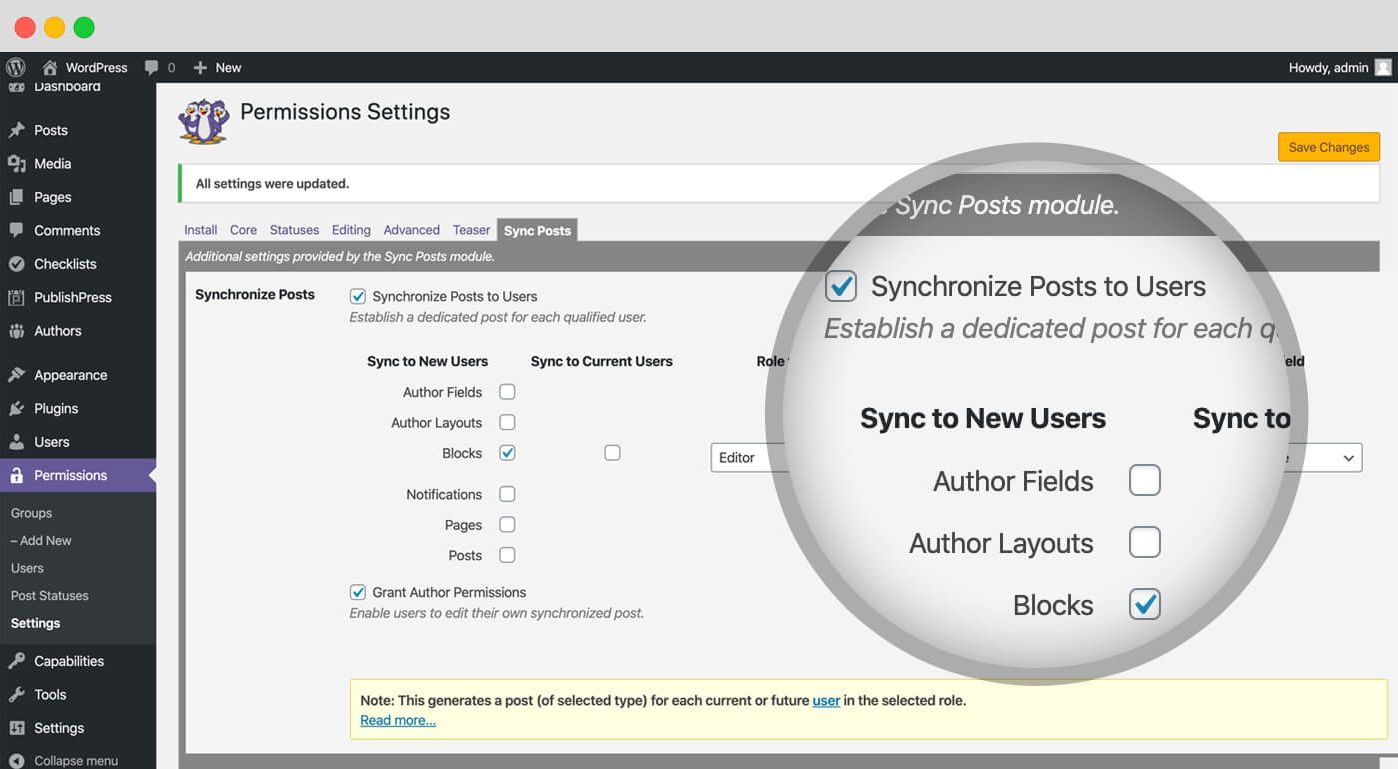Click the Media icon in sidebar
Screen dimensions: 1398x769
pos(16,163)
